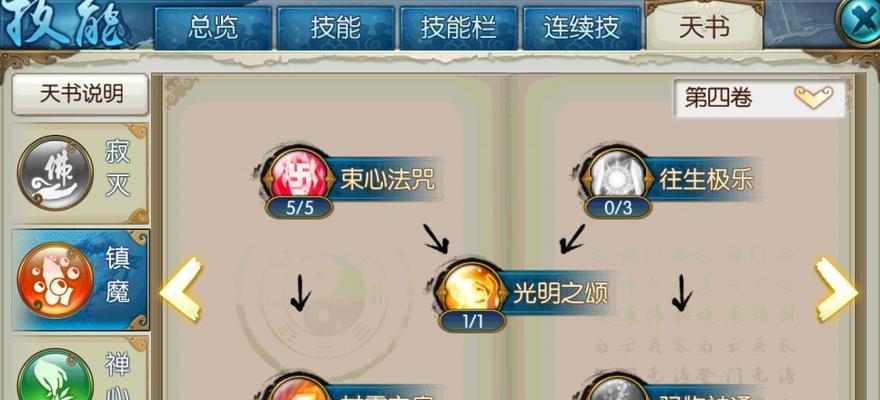The width and height of the screenshot is (880, 400).
Task: Open the 第四卷 volume dropdown
Action: (x=760, y=99)
